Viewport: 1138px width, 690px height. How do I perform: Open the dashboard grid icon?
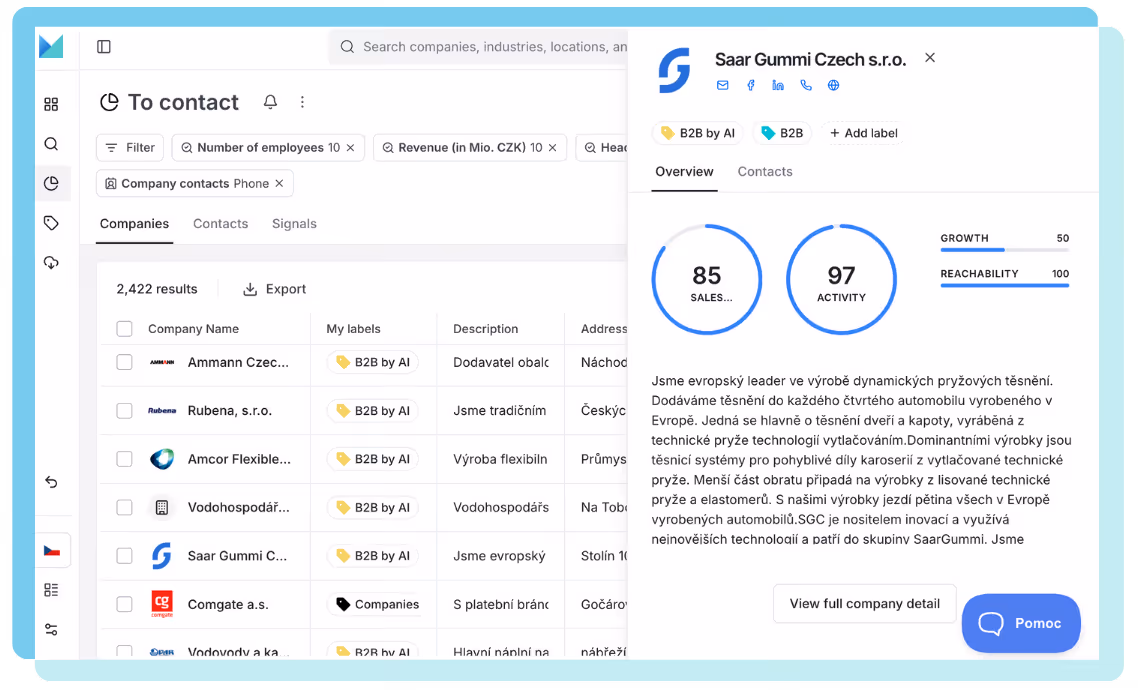tap(51, 104)
